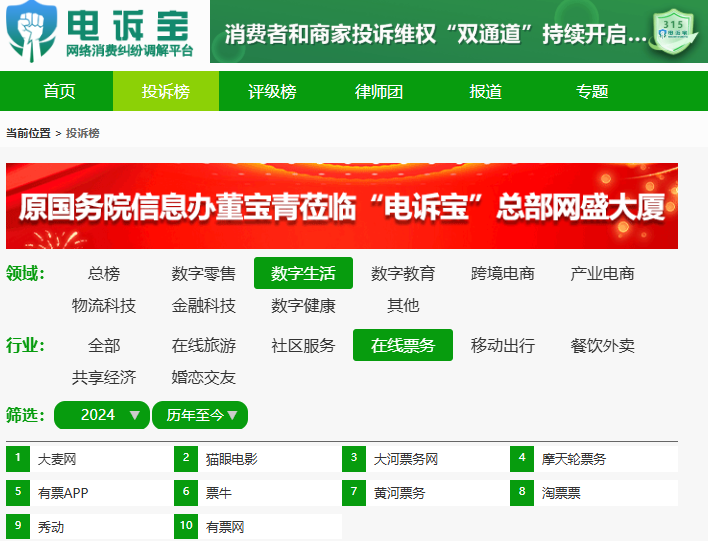The image size is (708, 541).
Task: Go to the 评级榜 navigation tab
Action: (272, 91)
